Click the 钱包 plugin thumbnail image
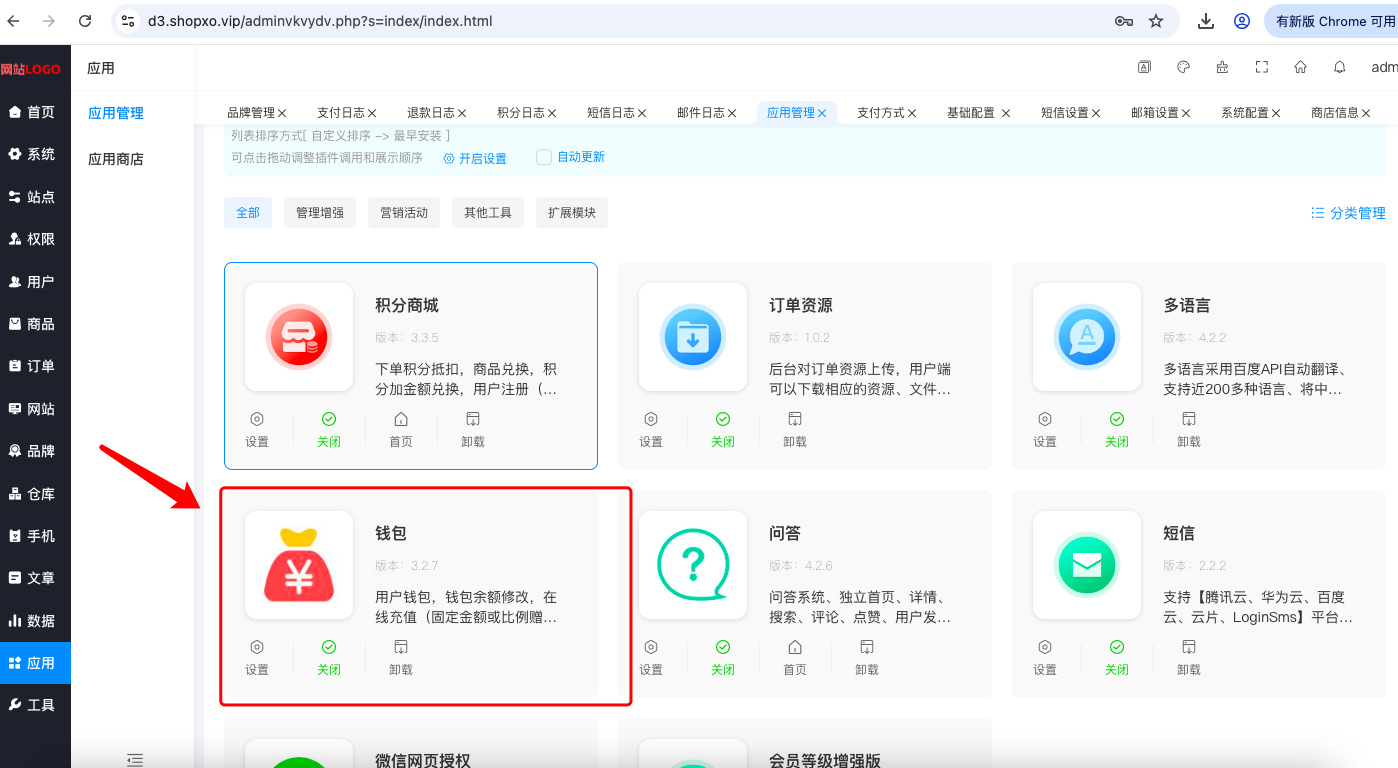This screenshot has height=768, width=1398. coord(299,565)
